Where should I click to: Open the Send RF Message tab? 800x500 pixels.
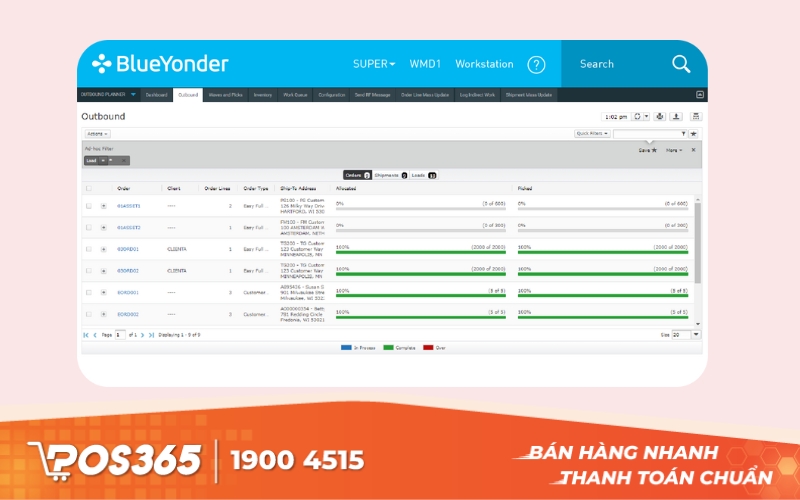click(372, 95)
